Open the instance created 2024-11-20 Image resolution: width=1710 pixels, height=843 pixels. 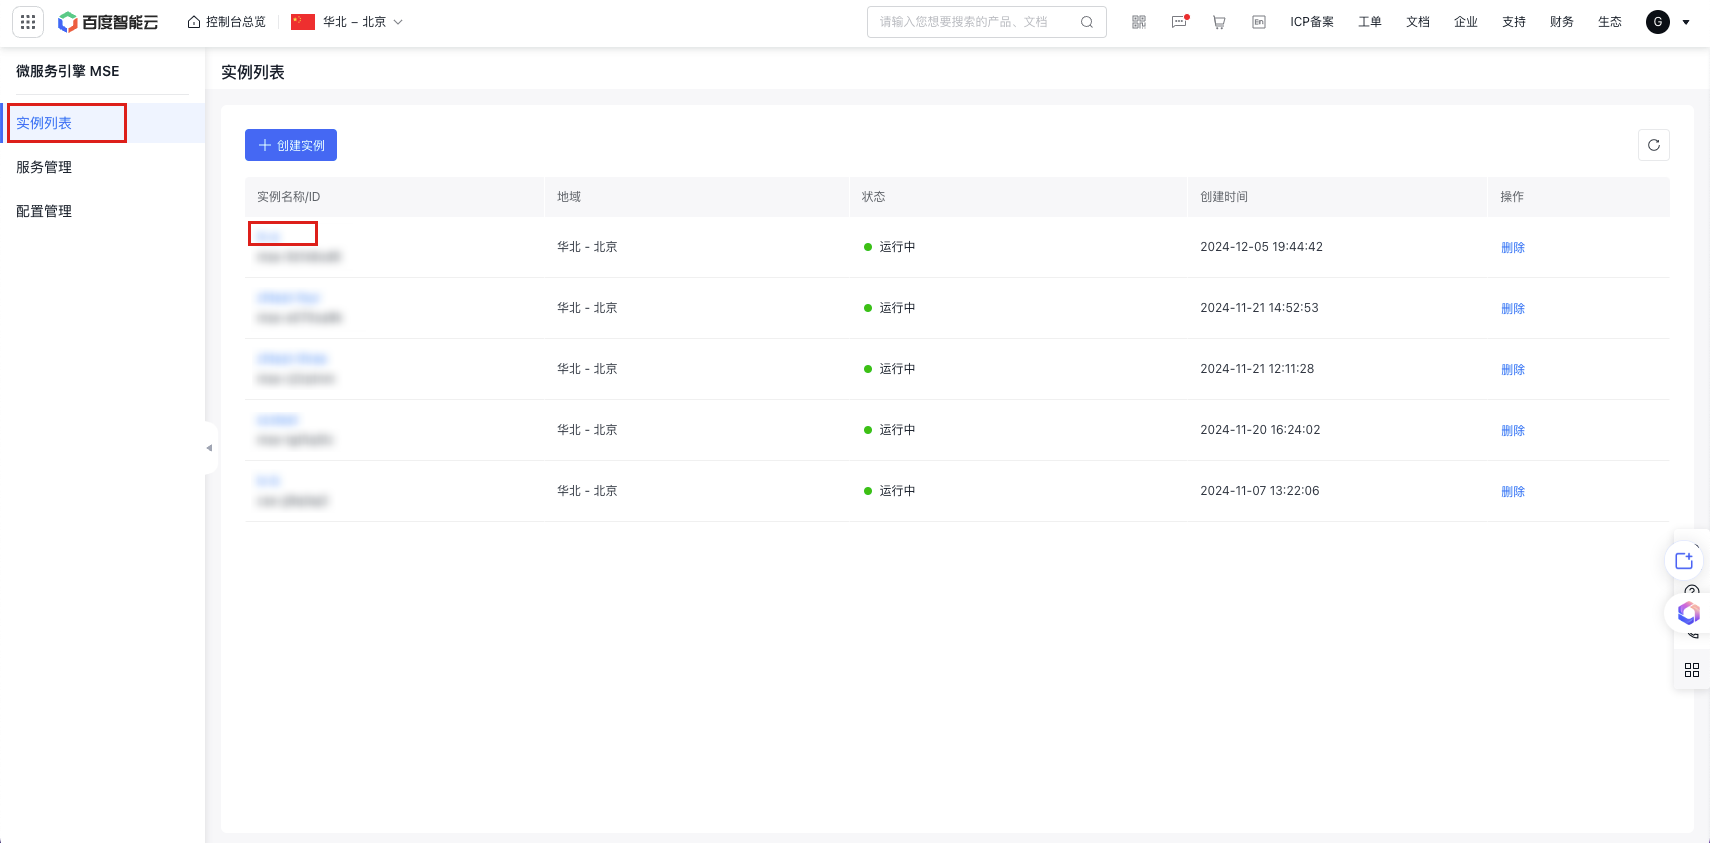coord(278,419)
